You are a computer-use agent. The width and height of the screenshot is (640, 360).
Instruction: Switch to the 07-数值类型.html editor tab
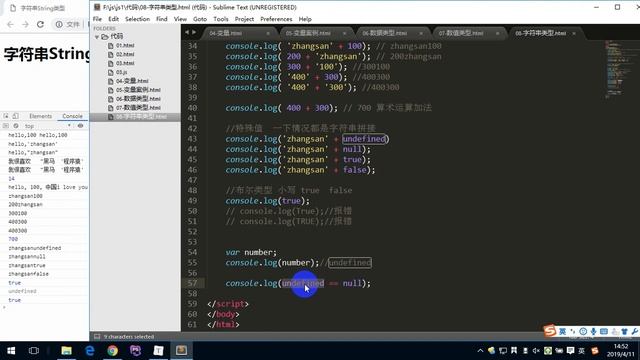tap(461, 33)
